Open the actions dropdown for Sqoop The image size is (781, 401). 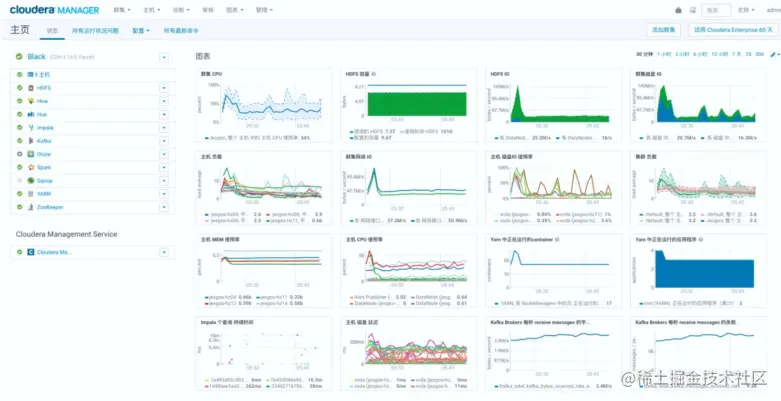164,181
